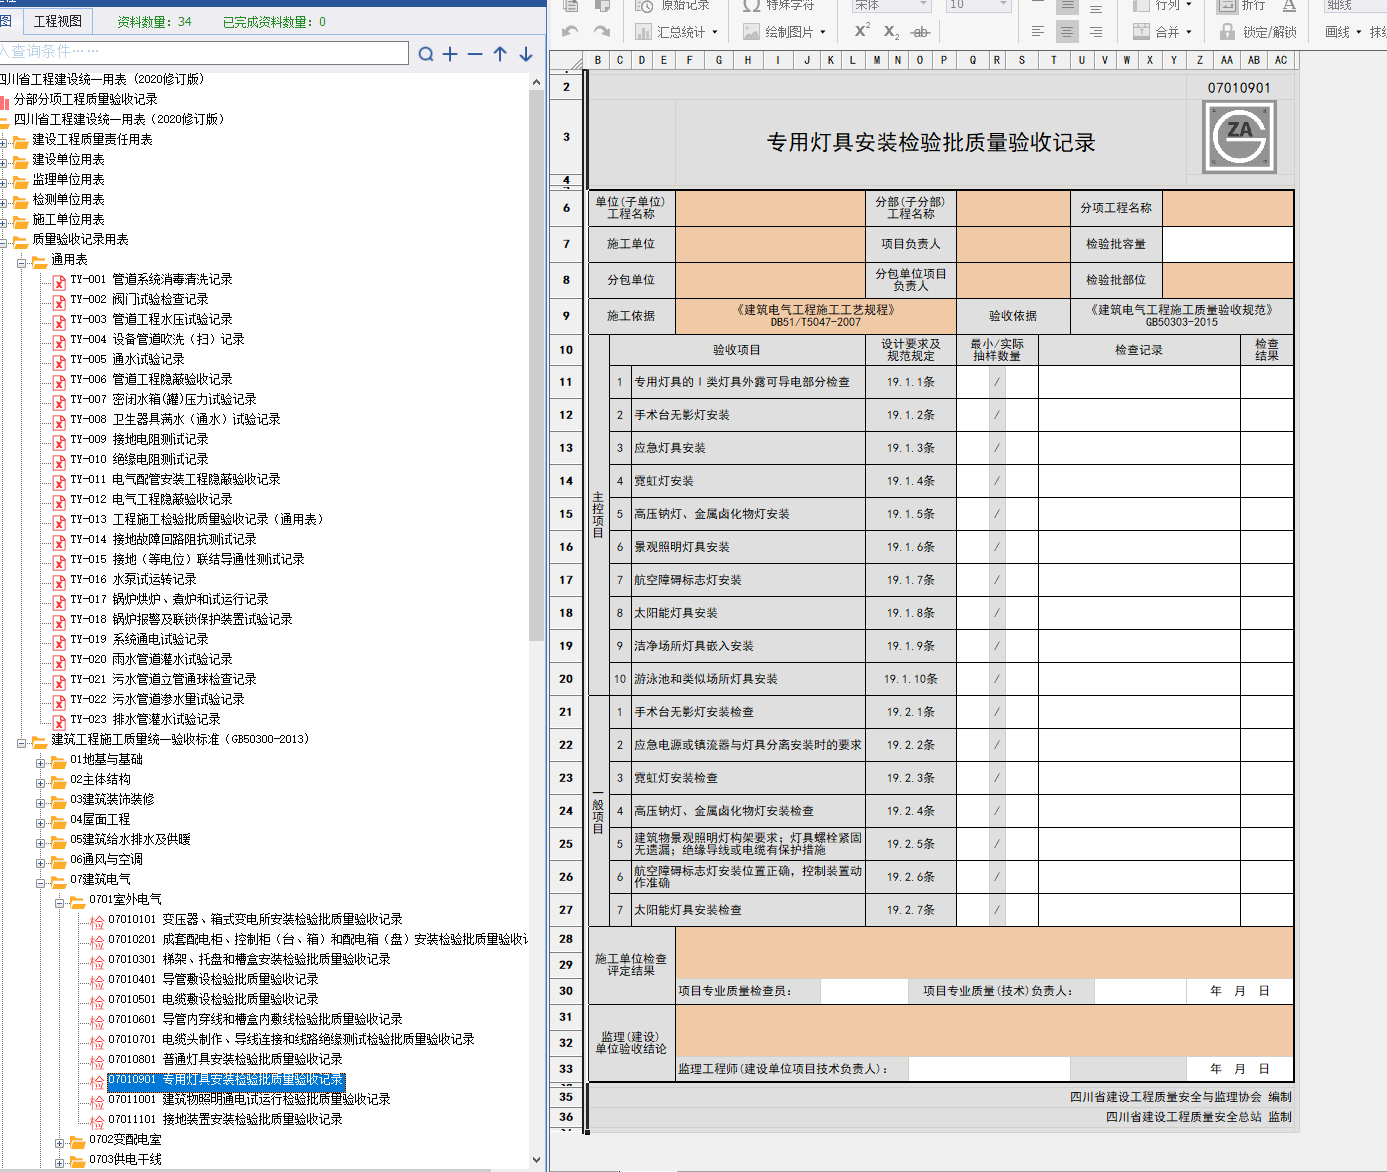Open TY-010 绝缘电阻测试记录
Viewport: 1387px width, 1172px height.
click(x=139, y=460)
